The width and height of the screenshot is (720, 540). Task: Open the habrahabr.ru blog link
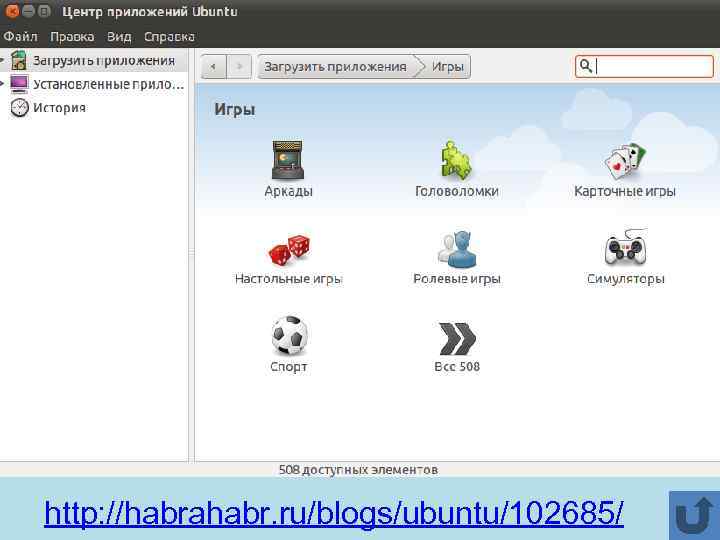[x=334, y=512]
